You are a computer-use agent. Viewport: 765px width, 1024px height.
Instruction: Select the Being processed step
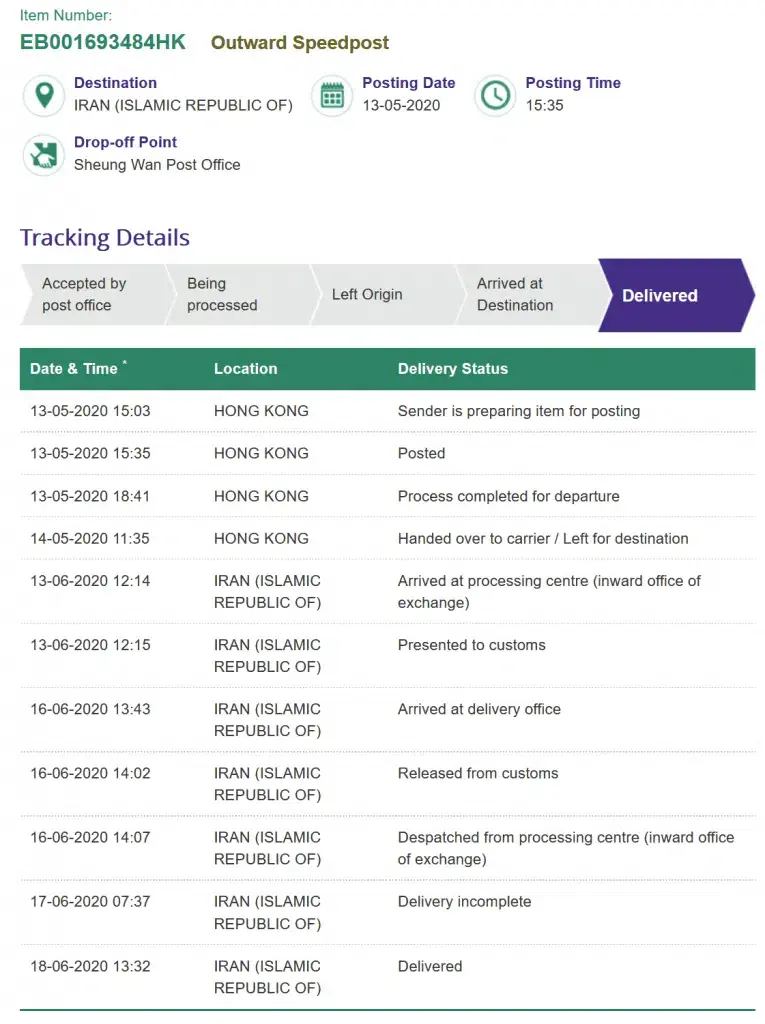(x=238, y=295)
